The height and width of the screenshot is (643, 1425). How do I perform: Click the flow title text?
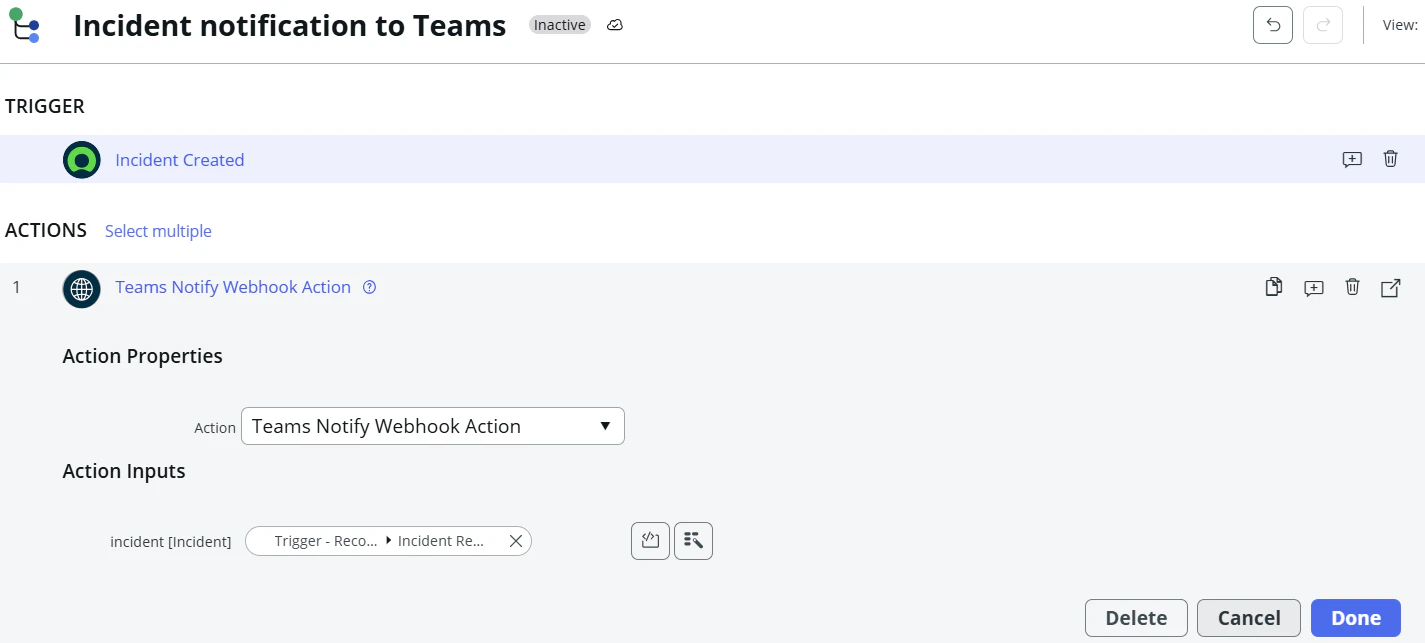(x=290, y=25)
